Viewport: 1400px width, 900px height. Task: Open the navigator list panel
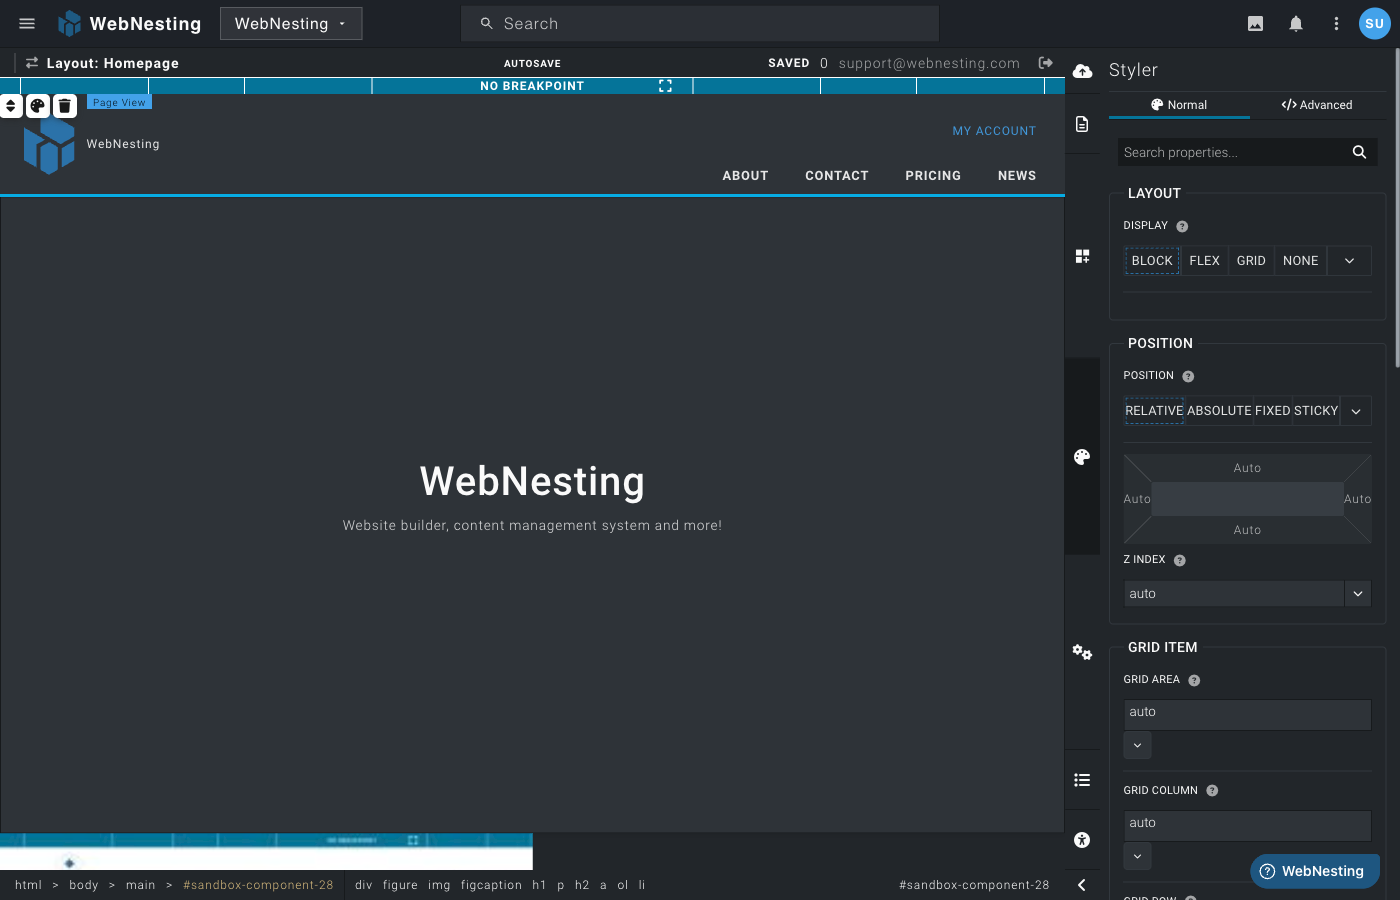pos(1082,780)
